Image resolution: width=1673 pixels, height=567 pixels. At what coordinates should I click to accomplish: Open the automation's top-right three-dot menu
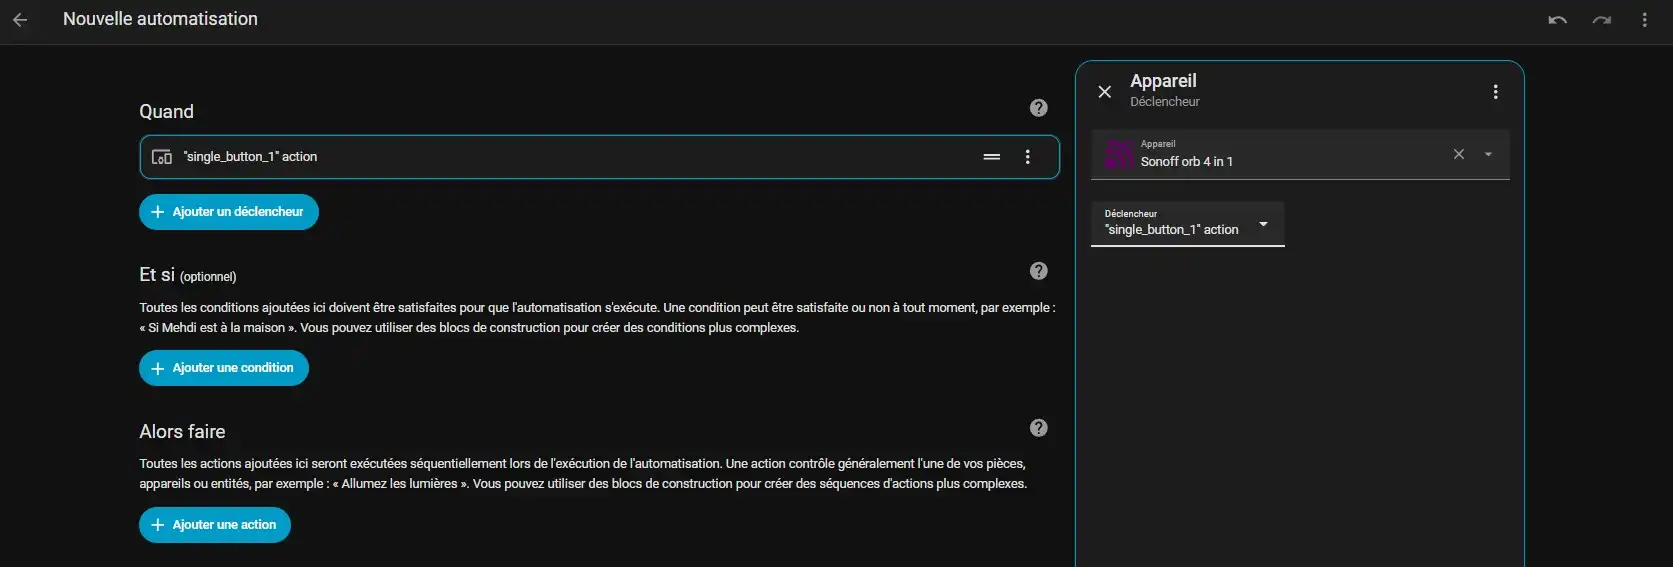pos(1644,20)
